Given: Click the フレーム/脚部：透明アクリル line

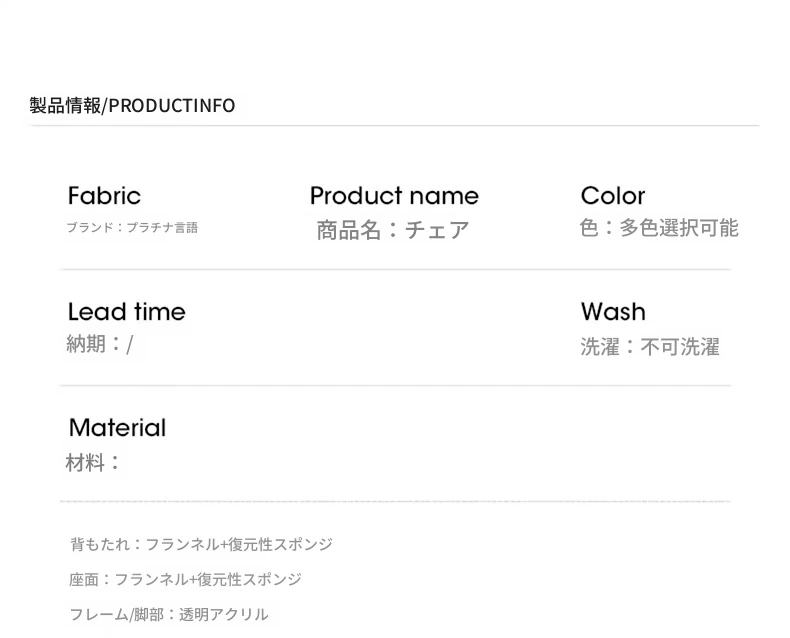Looking at the screenshot, I should [x=169, y=615].
